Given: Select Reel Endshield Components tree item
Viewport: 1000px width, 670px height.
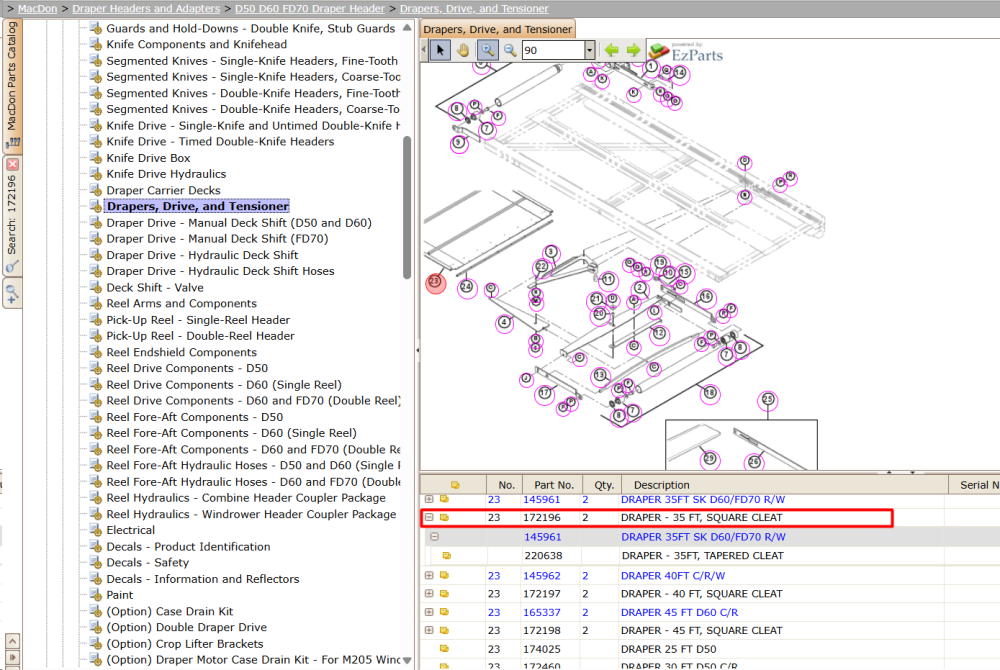Looking at the screenshot, I should [x=181, y=353].
